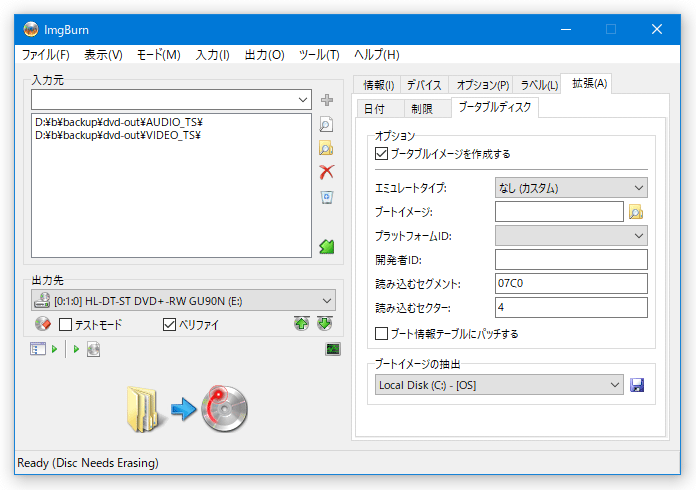Viewport: 696px width, 490px height.
Task: Open the モード(M) menu
Action: pos(158,55)
